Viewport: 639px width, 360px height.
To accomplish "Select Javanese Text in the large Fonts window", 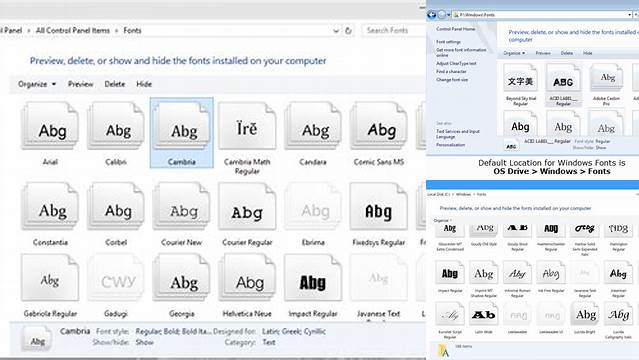I will (379, 278).
